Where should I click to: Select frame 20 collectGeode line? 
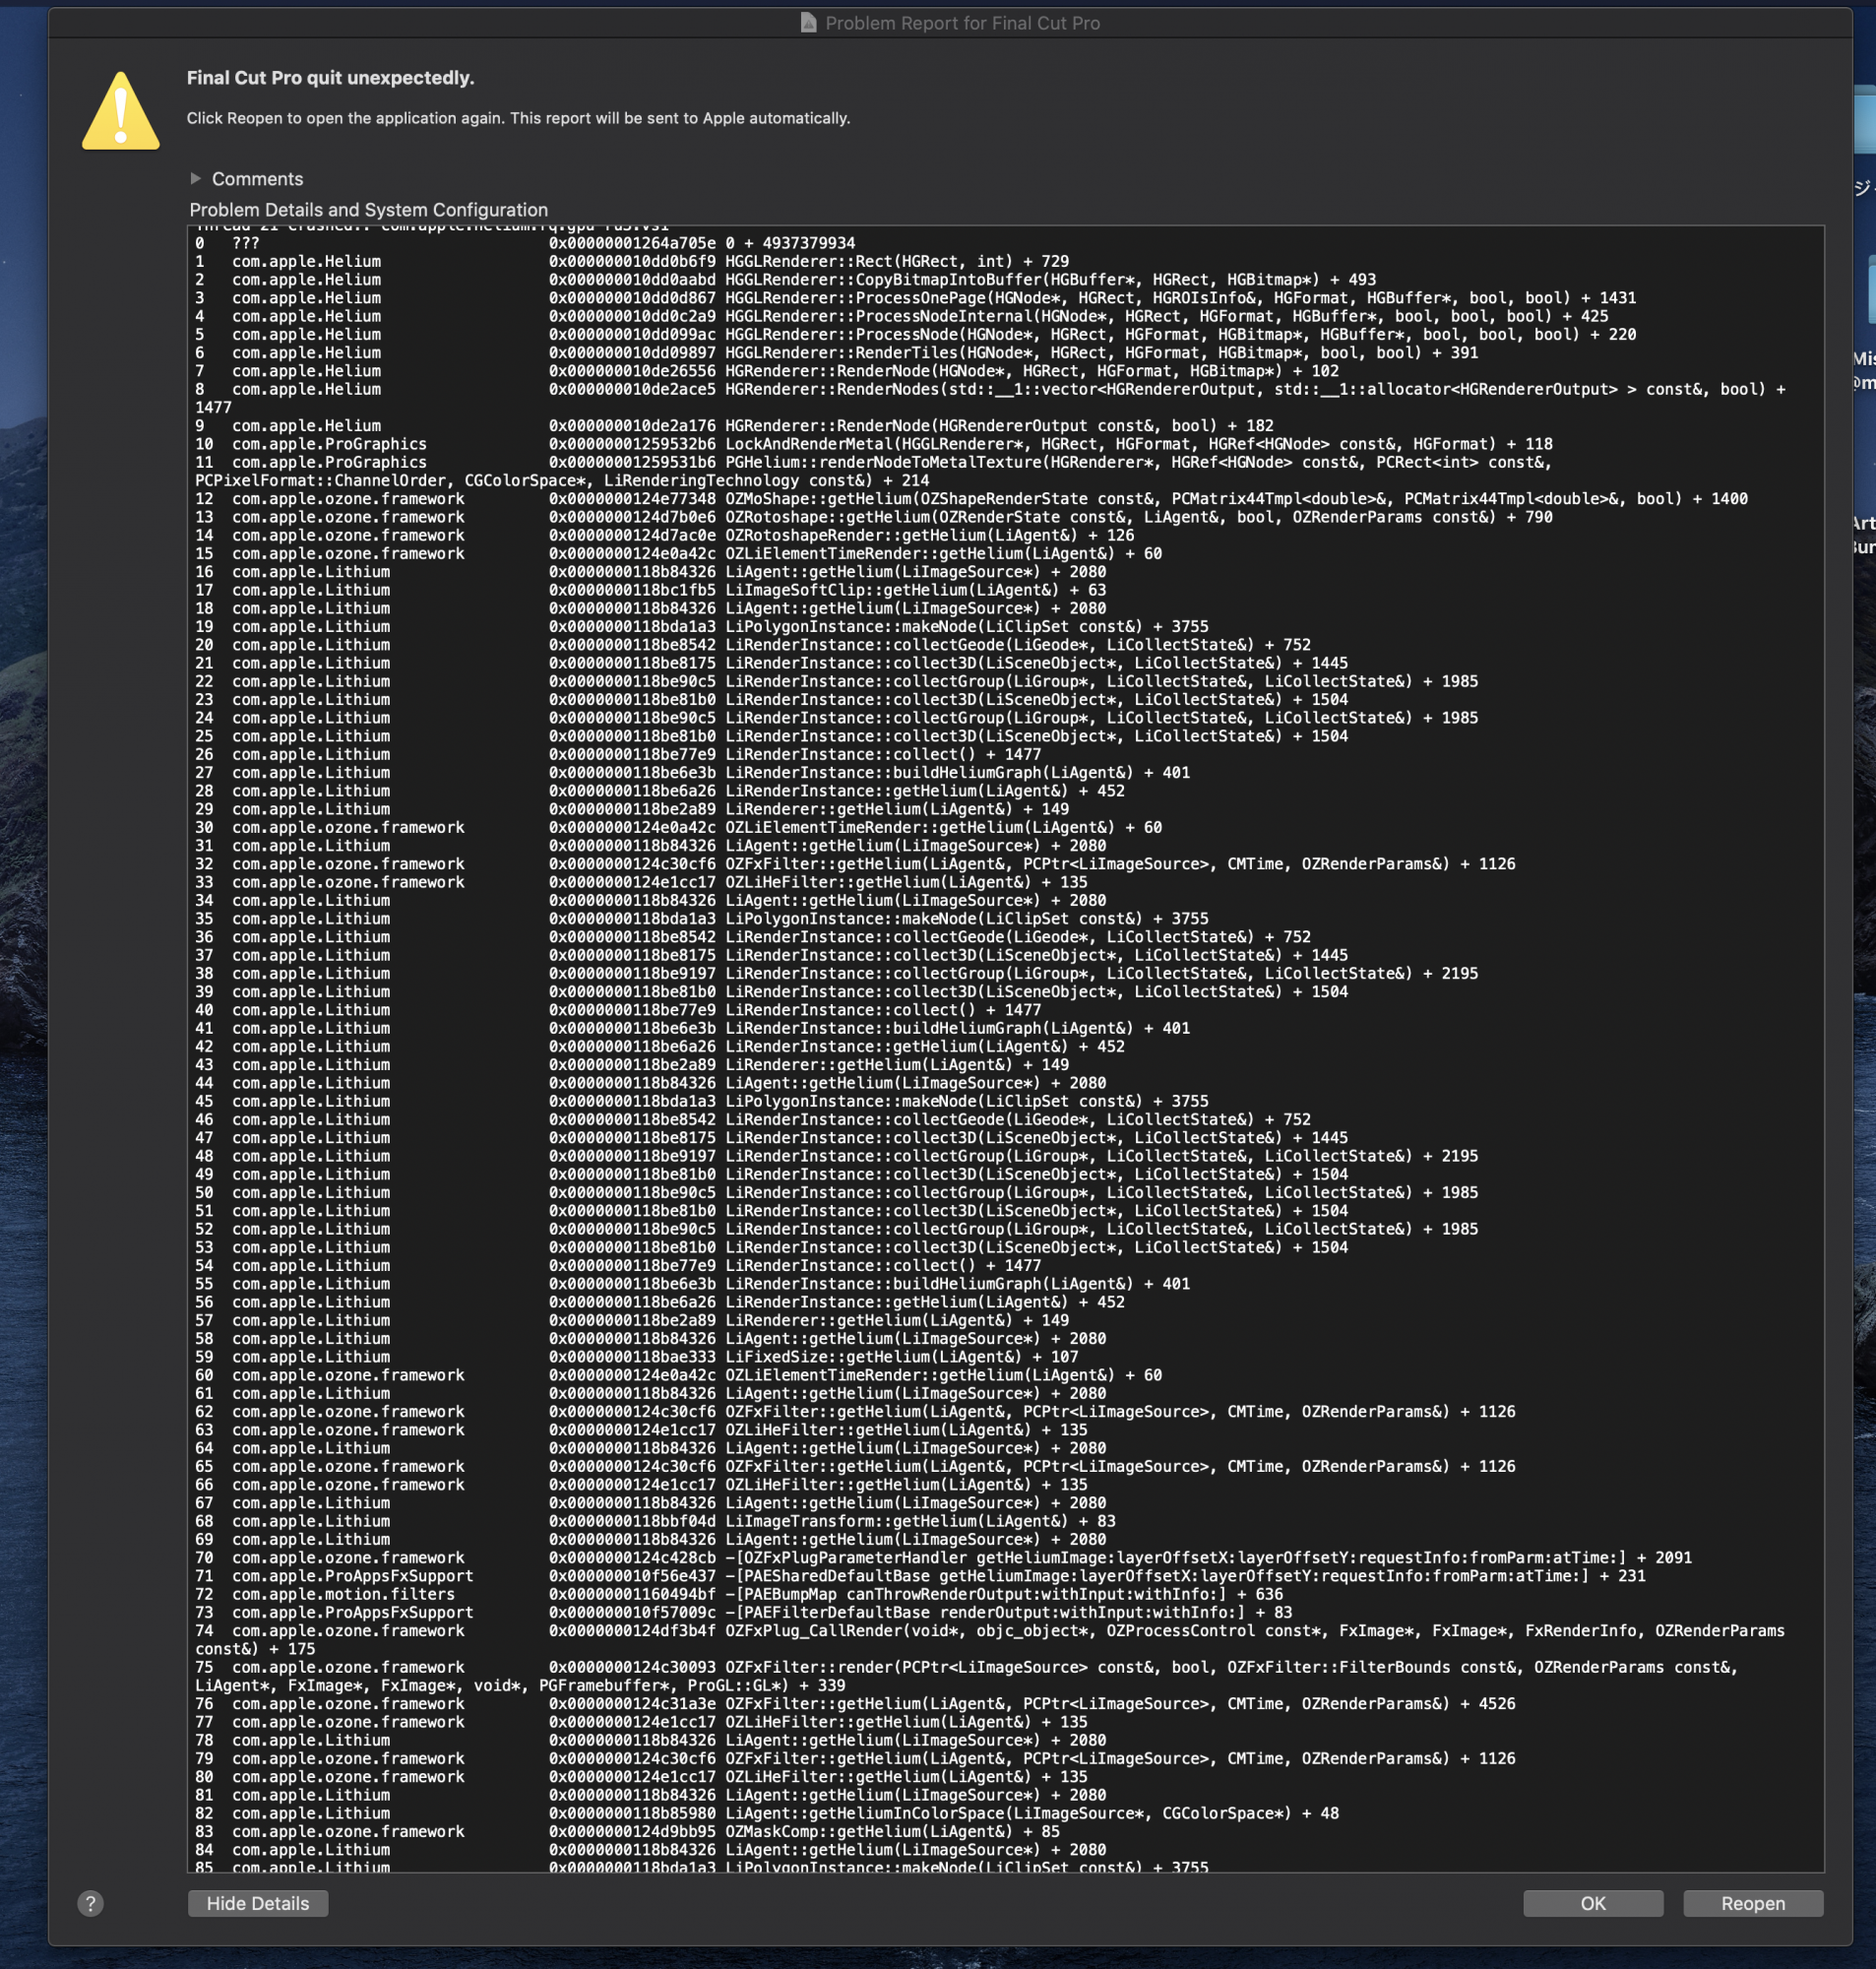pyautogui.click(x=752, y=645)
